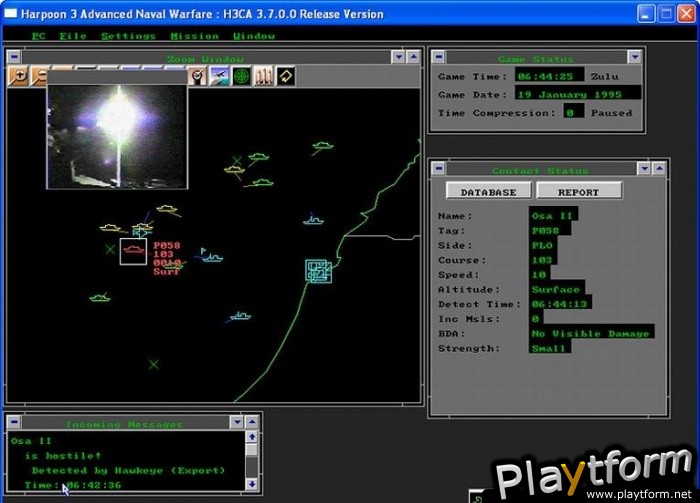
Task: Select the cyan ship nearest the coastline
Action: coord(313,220)
